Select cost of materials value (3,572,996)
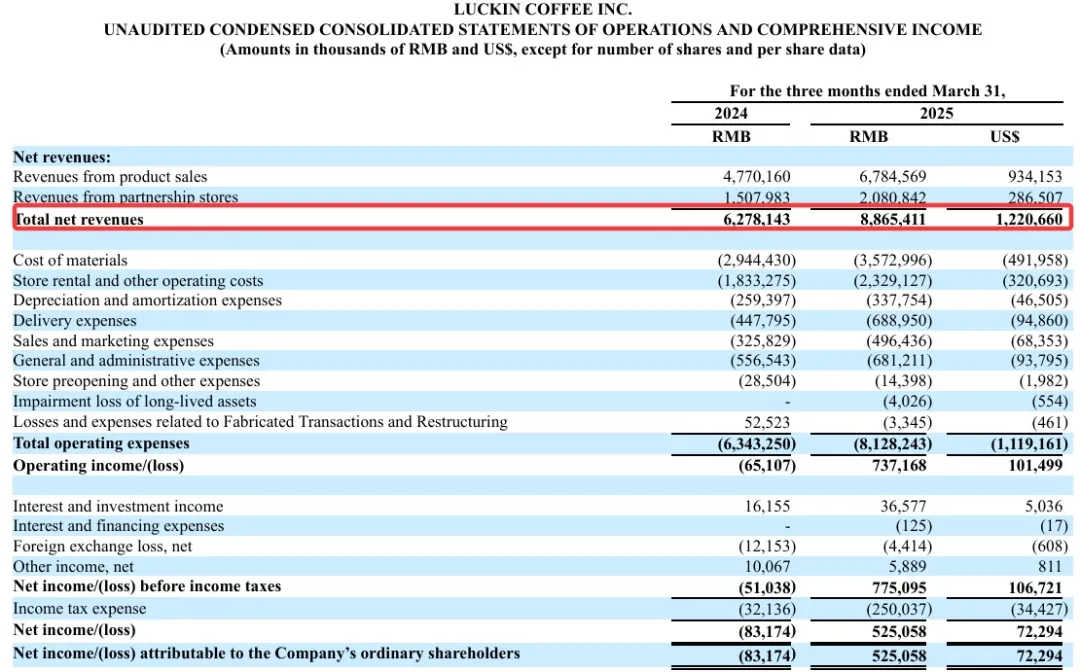 click(x=893, y=260)
